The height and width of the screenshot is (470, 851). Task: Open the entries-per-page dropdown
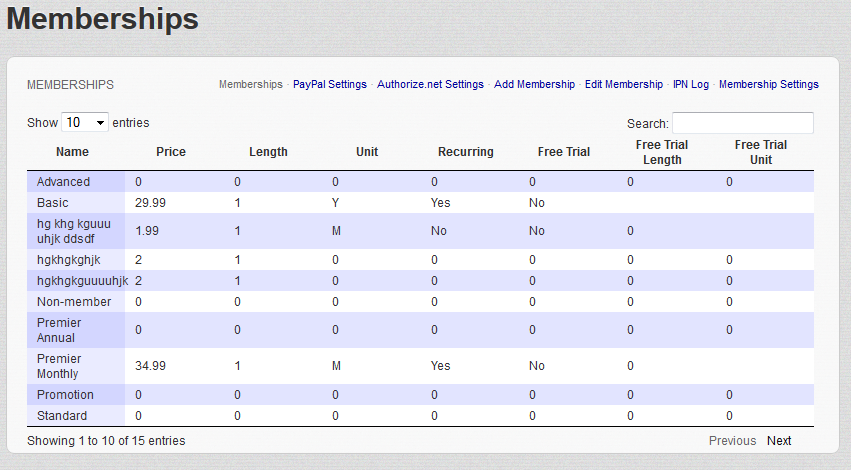coord(85,123)
